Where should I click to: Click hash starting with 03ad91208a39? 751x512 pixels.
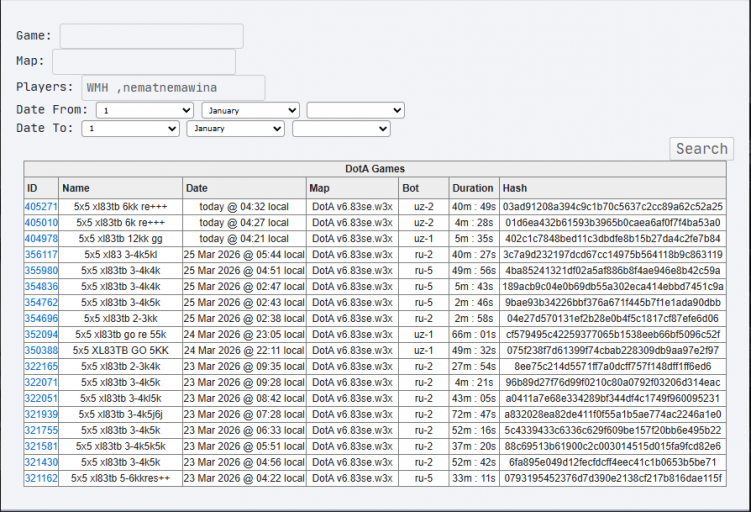click(613, 207)
